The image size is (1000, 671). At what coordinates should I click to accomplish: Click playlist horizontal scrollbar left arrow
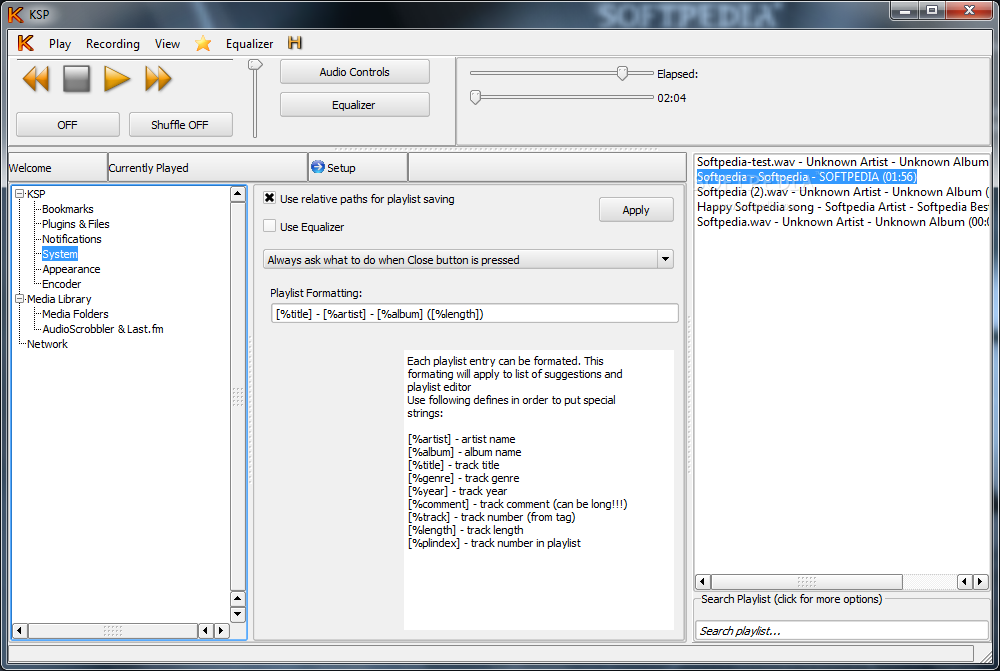703,581
